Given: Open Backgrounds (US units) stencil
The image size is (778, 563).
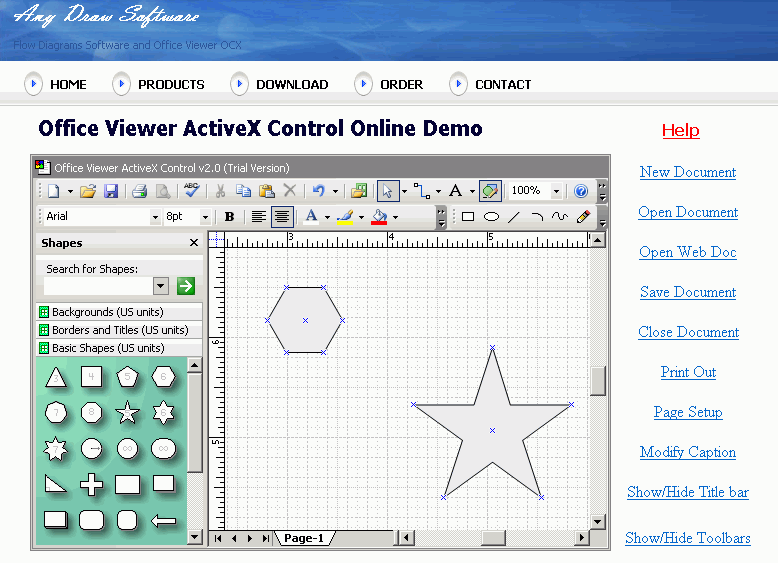Looking at the screenshot, I should click(x=120, y=312).
